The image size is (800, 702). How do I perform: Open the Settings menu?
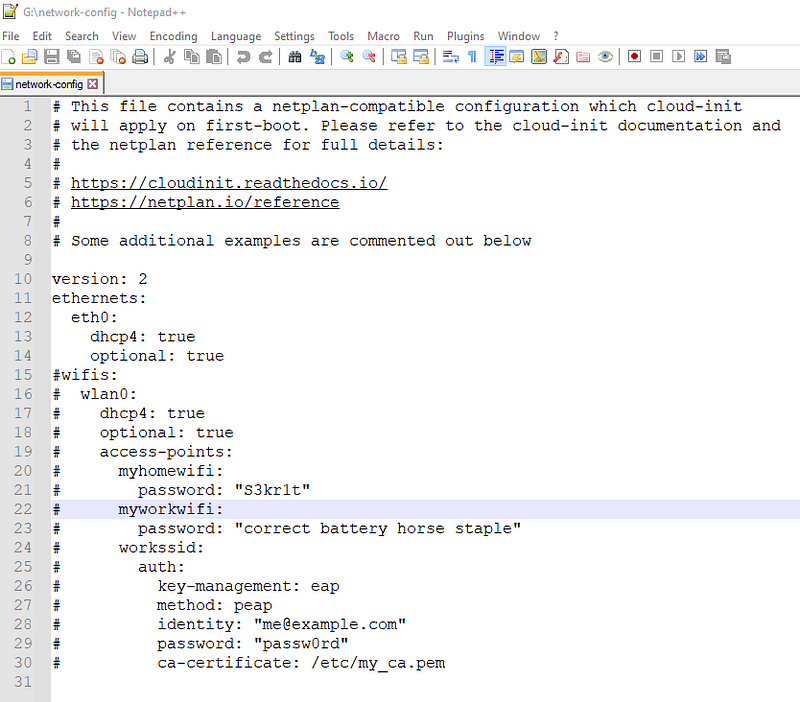pyautogui.click(x=294, y=36)
